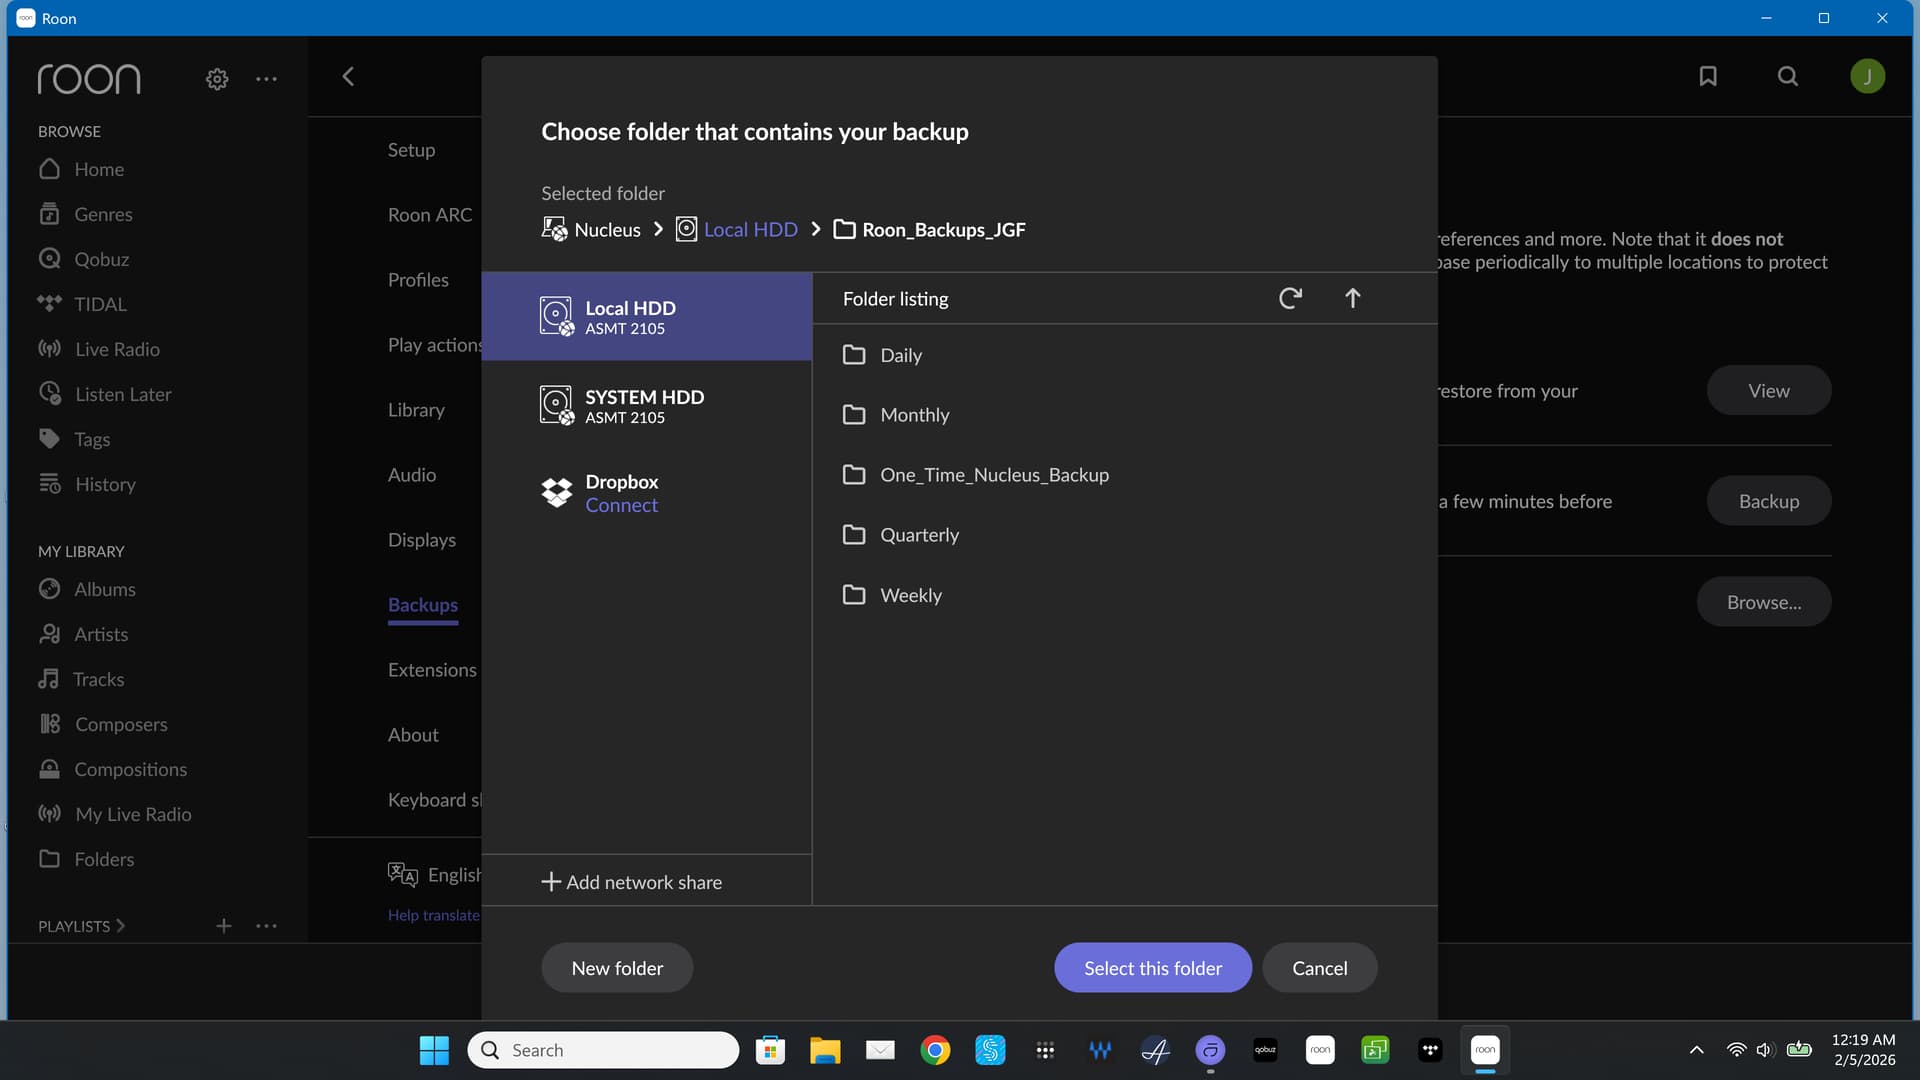This screenshot has height=1080, width=1920.
Task: Open the profile avatar J
Action: (1867, 76)
